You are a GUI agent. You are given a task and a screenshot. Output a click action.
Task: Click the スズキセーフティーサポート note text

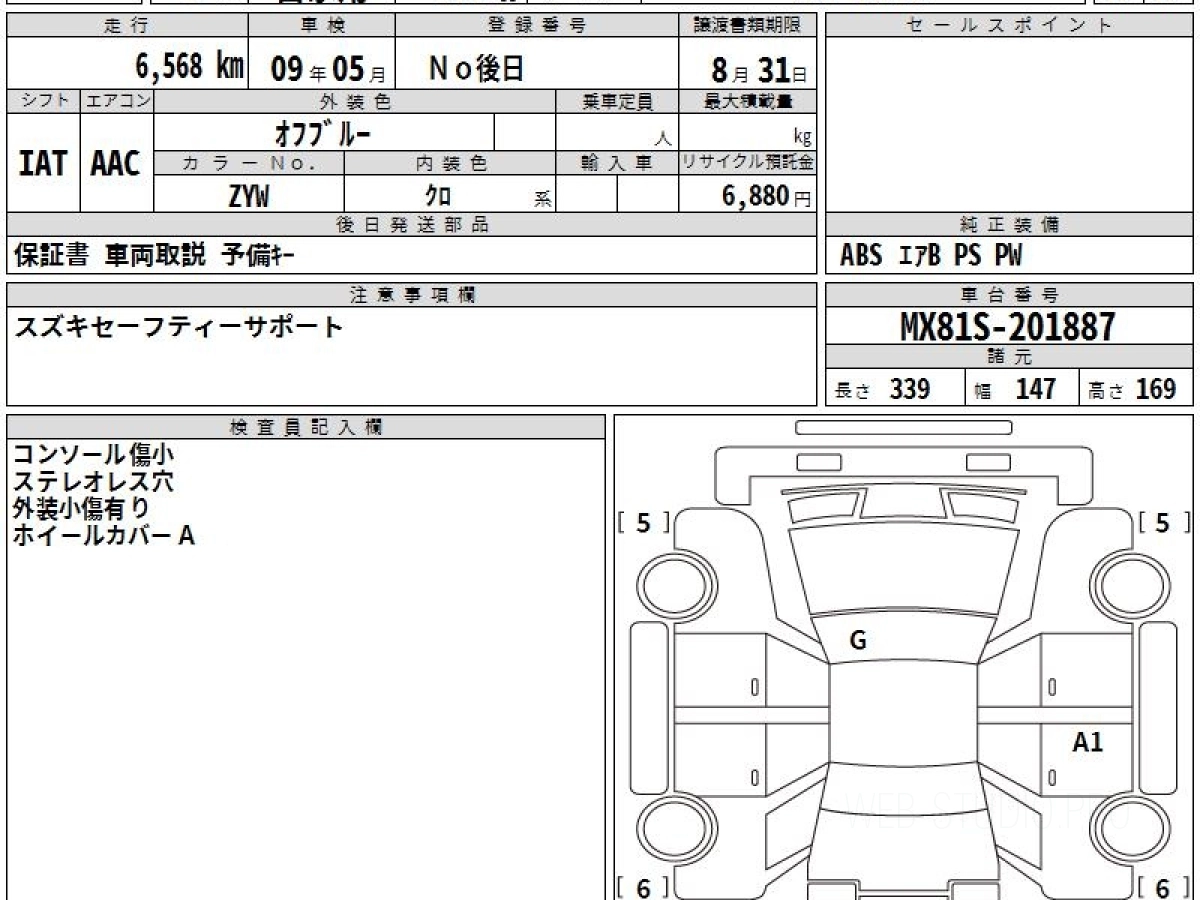click(x=178, y=327)
